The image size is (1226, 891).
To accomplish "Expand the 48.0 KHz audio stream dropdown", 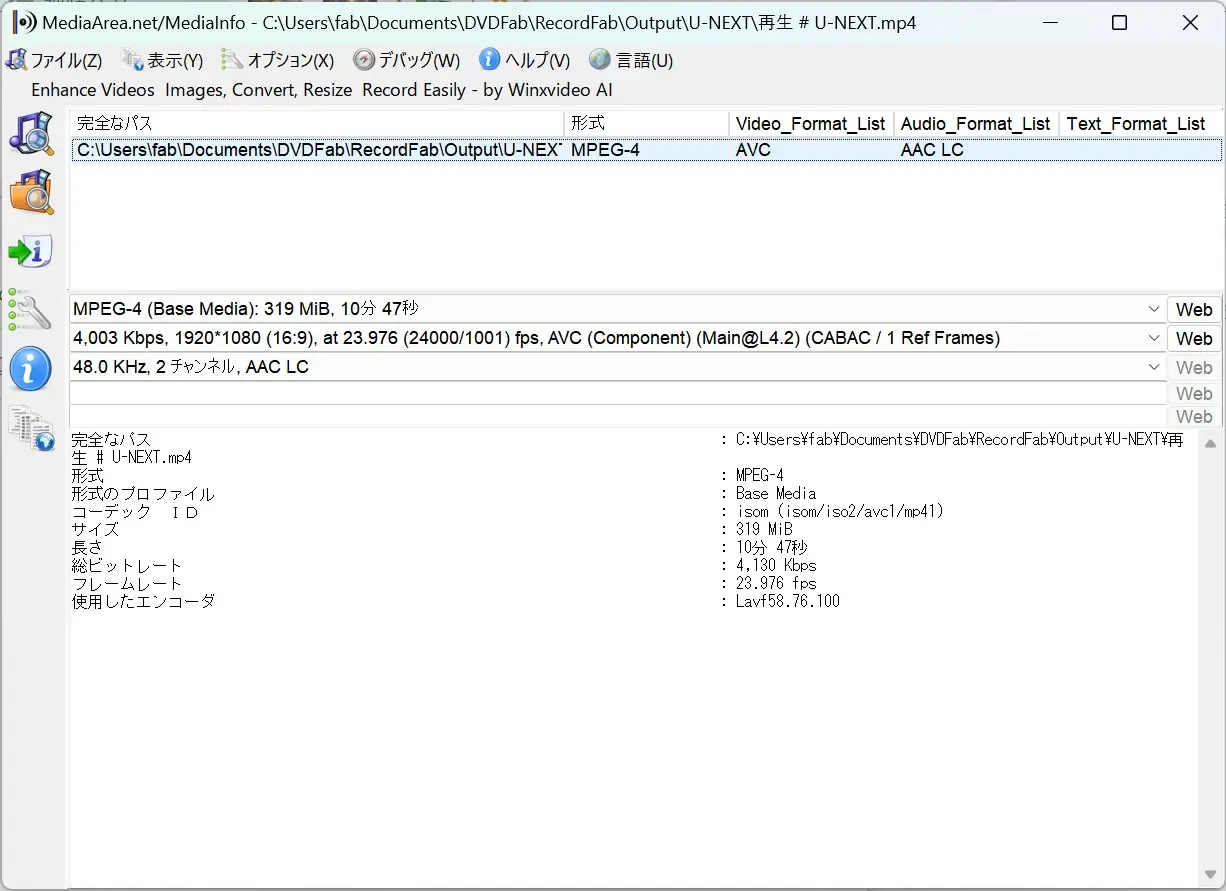I will coord(1154,367).
